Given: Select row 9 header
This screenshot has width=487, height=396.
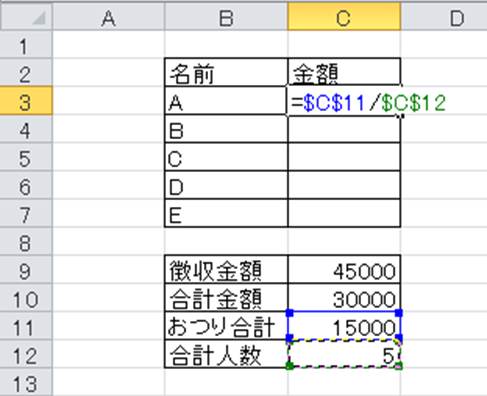Looking at the screenshot, I should 26,270.
